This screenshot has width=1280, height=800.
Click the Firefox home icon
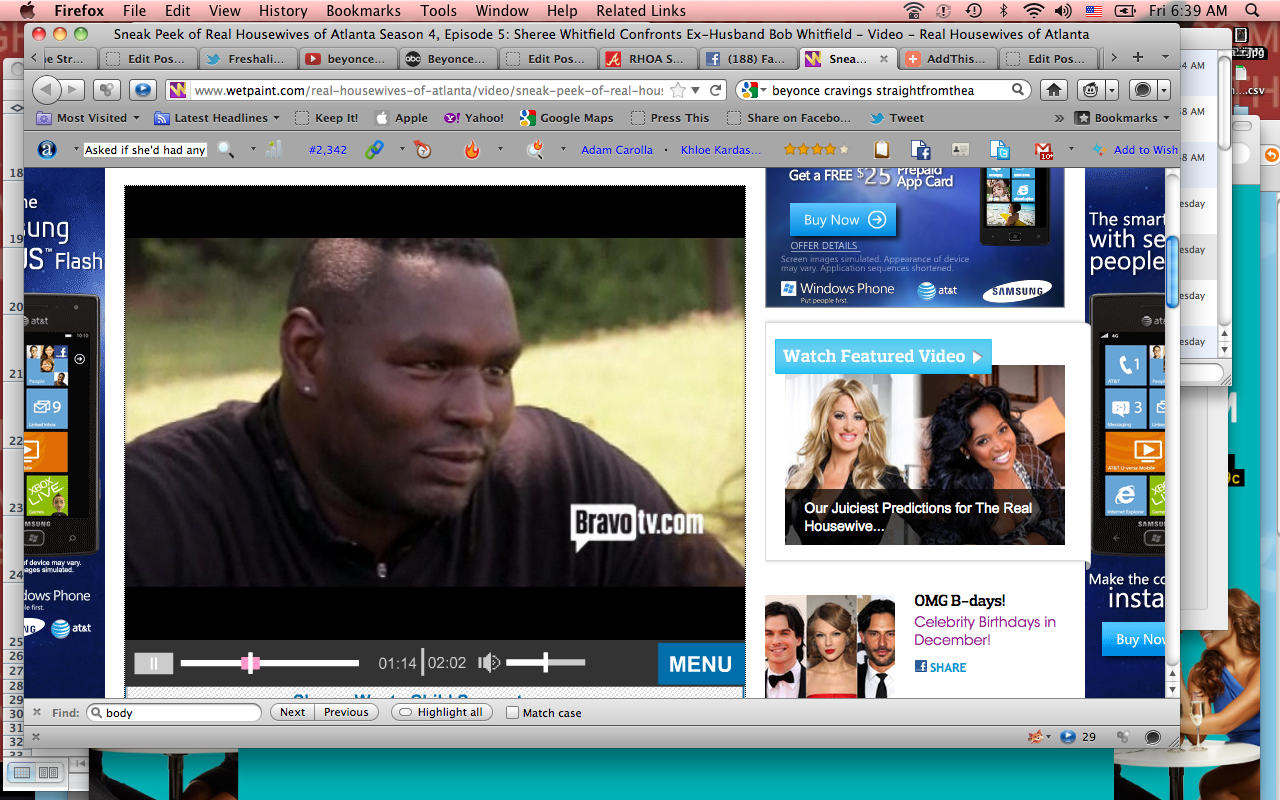[1053, 90]
